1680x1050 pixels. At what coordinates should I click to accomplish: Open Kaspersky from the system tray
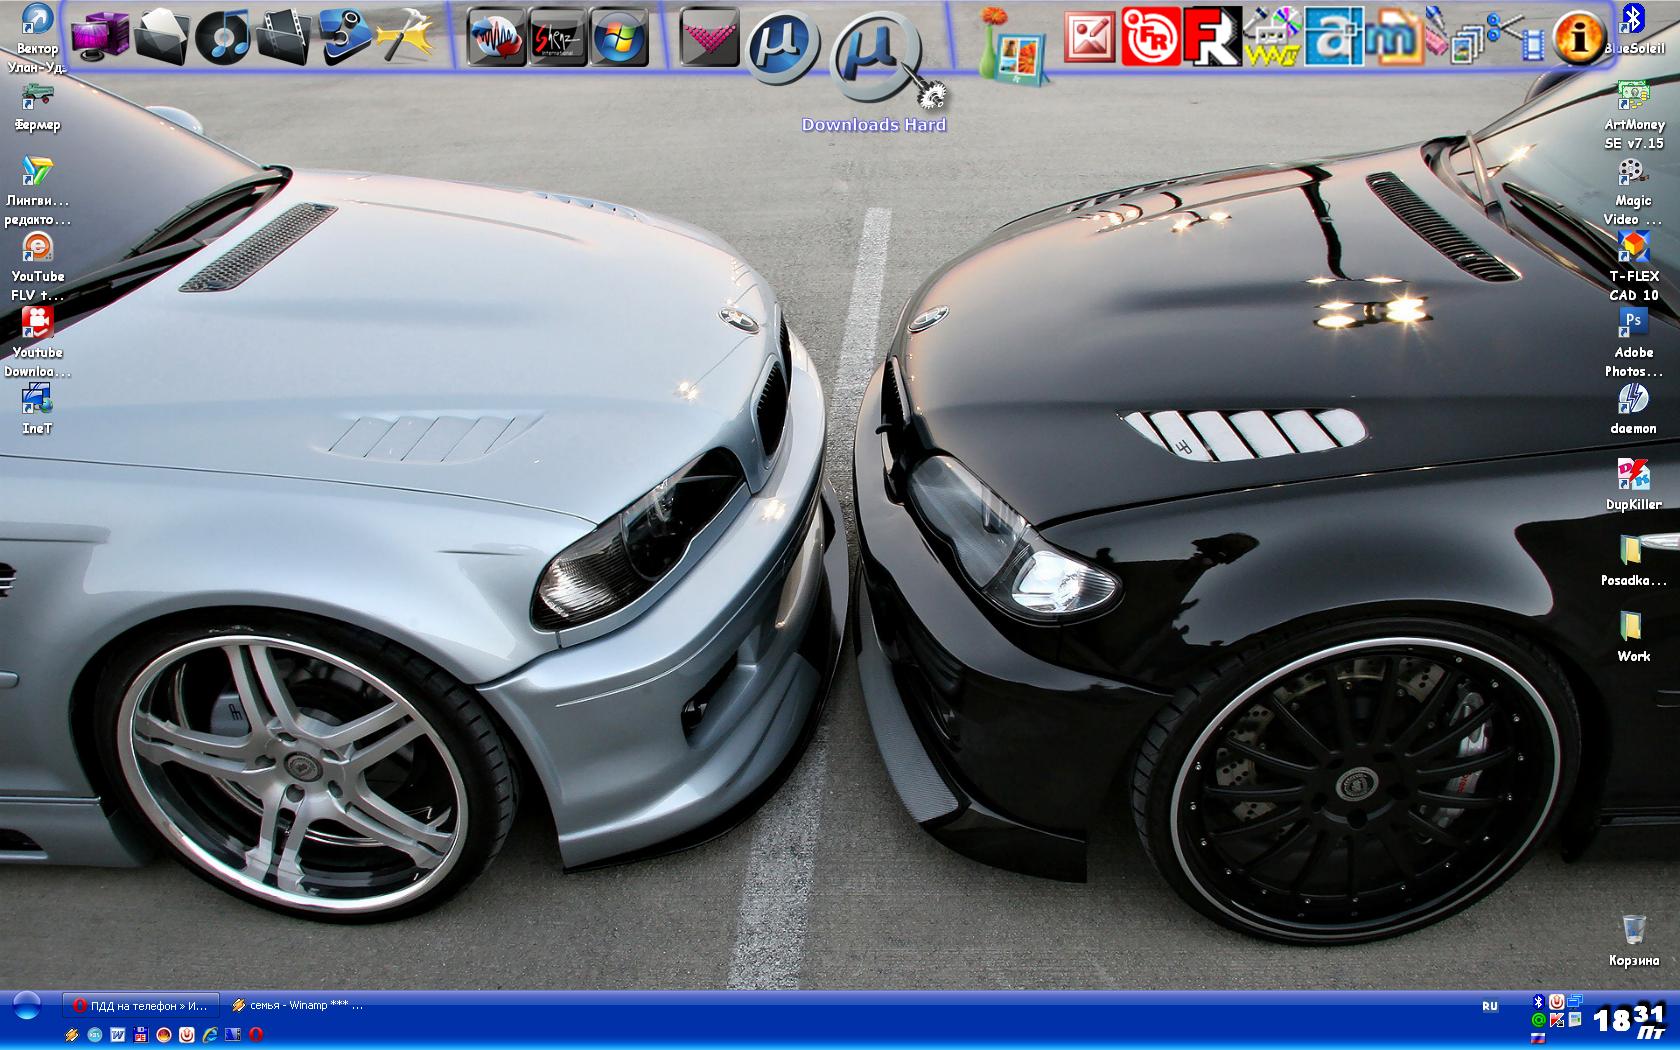(x=1556, y=1020)
